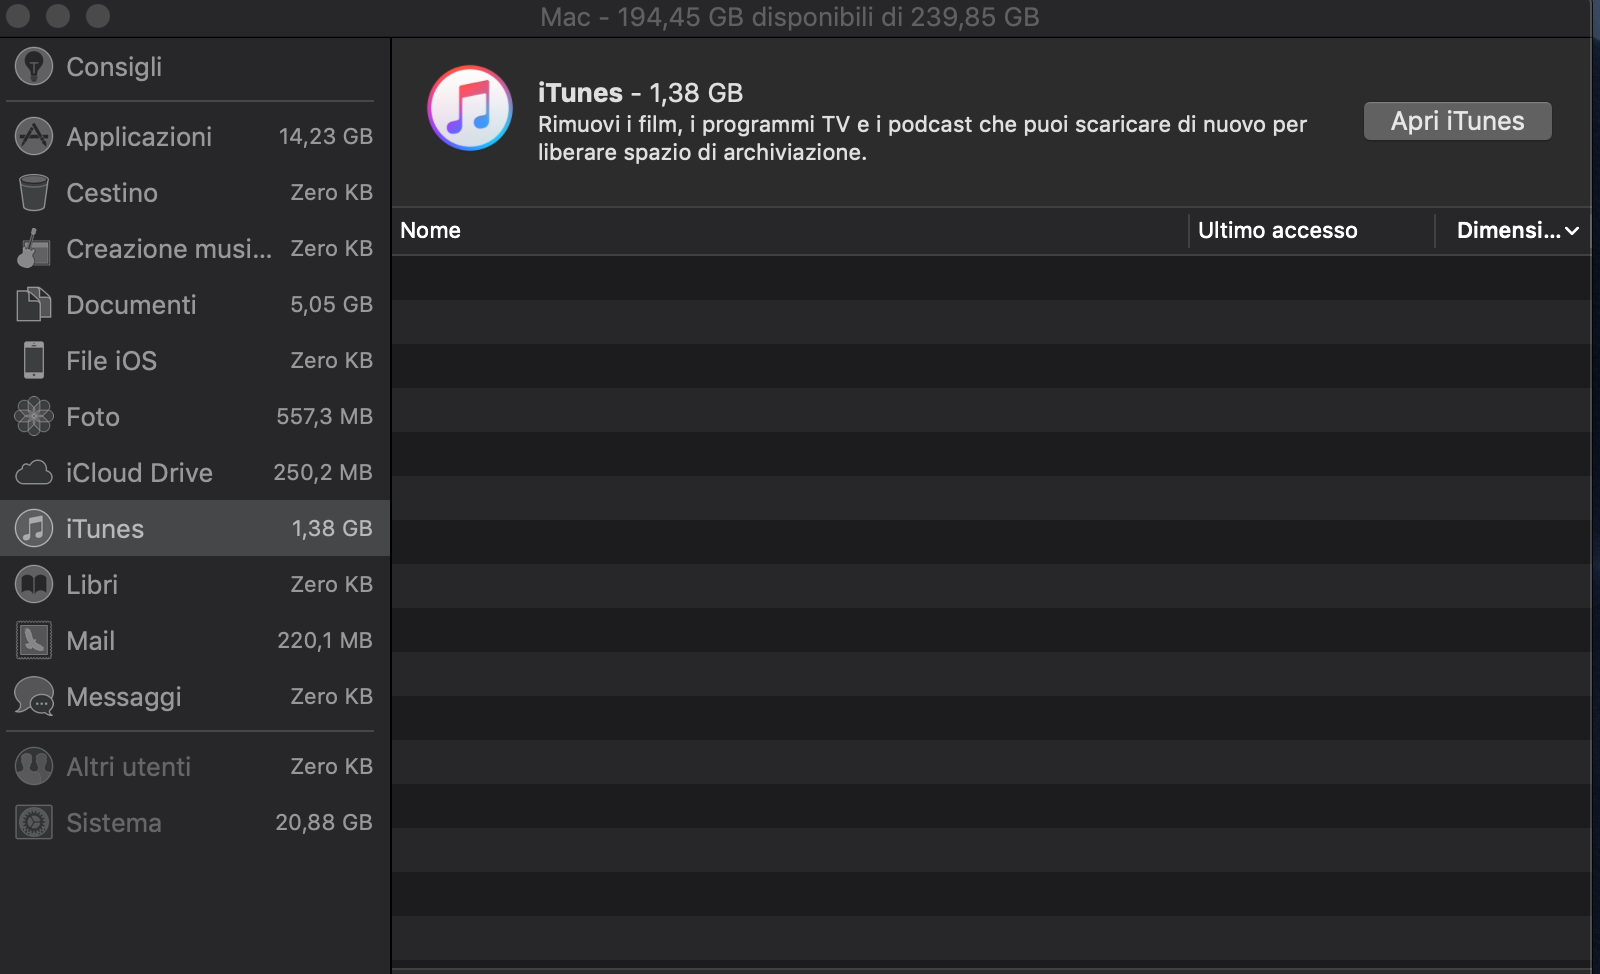This screenshot has width=1600, height=974.
Task: Click the Cestino trash bin icon
Action: [x=34, y=193]
